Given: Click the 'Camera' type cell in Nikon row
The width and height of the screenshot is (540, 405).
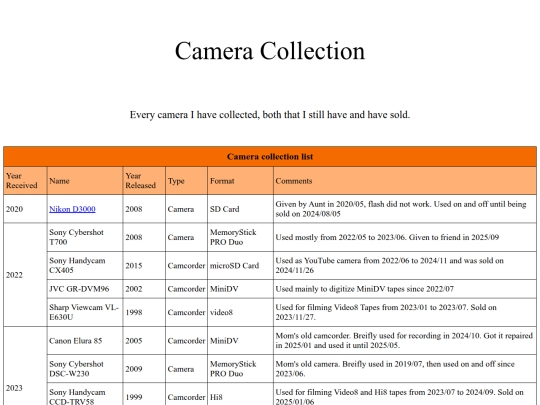Looking at the screenshot, I should pos(186,209).
